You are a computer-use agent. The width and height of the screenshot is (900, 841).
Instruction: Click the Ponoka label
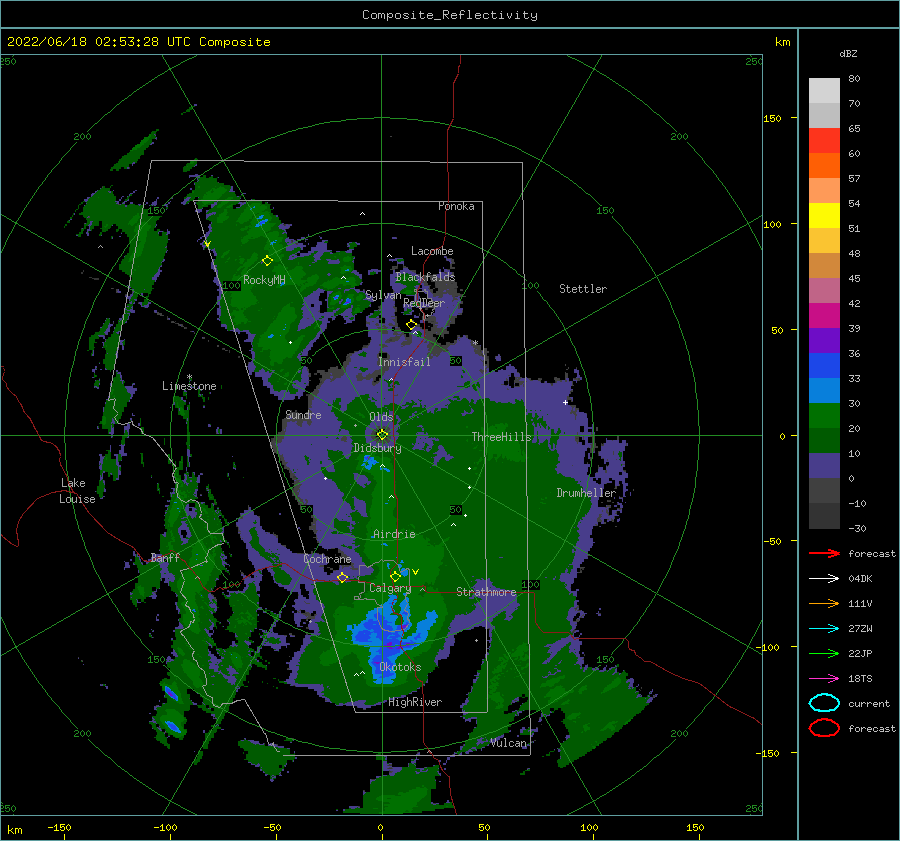[456, 206]
